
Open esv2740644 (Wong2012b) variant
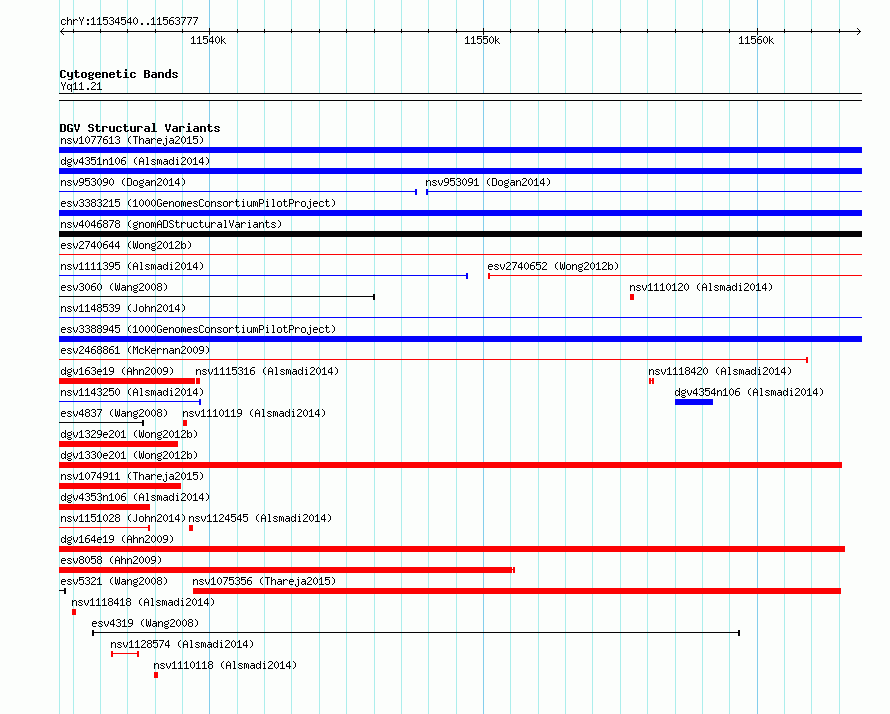126,245
